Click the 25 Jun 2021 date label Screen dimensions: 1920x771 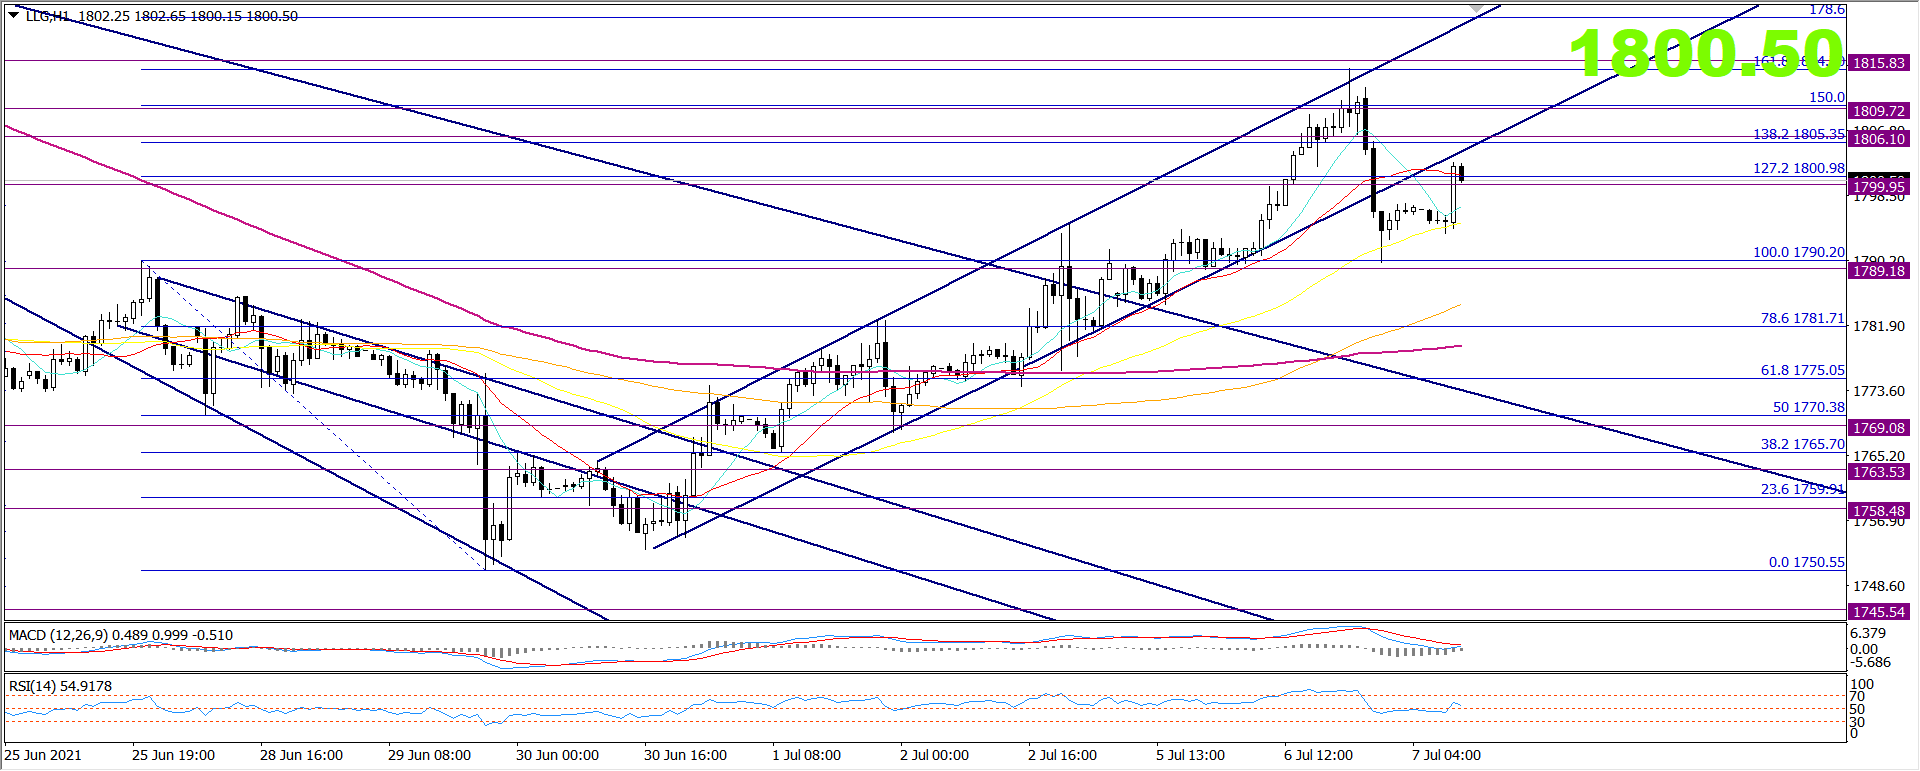coord(43,755)
